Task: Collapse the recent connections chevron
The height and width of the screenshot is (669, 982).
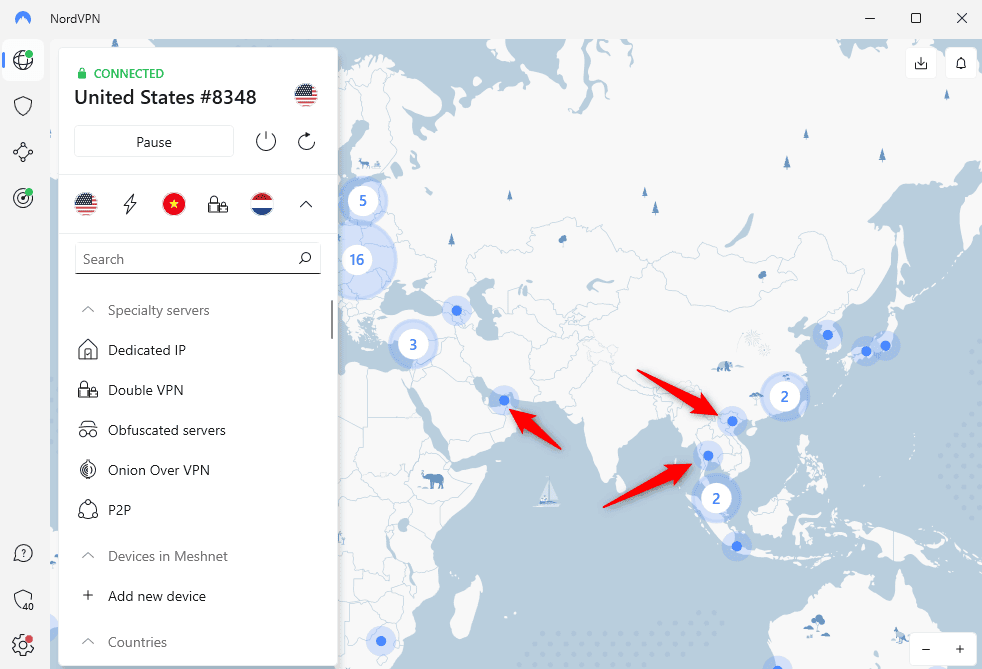Action: coord(306,205)
